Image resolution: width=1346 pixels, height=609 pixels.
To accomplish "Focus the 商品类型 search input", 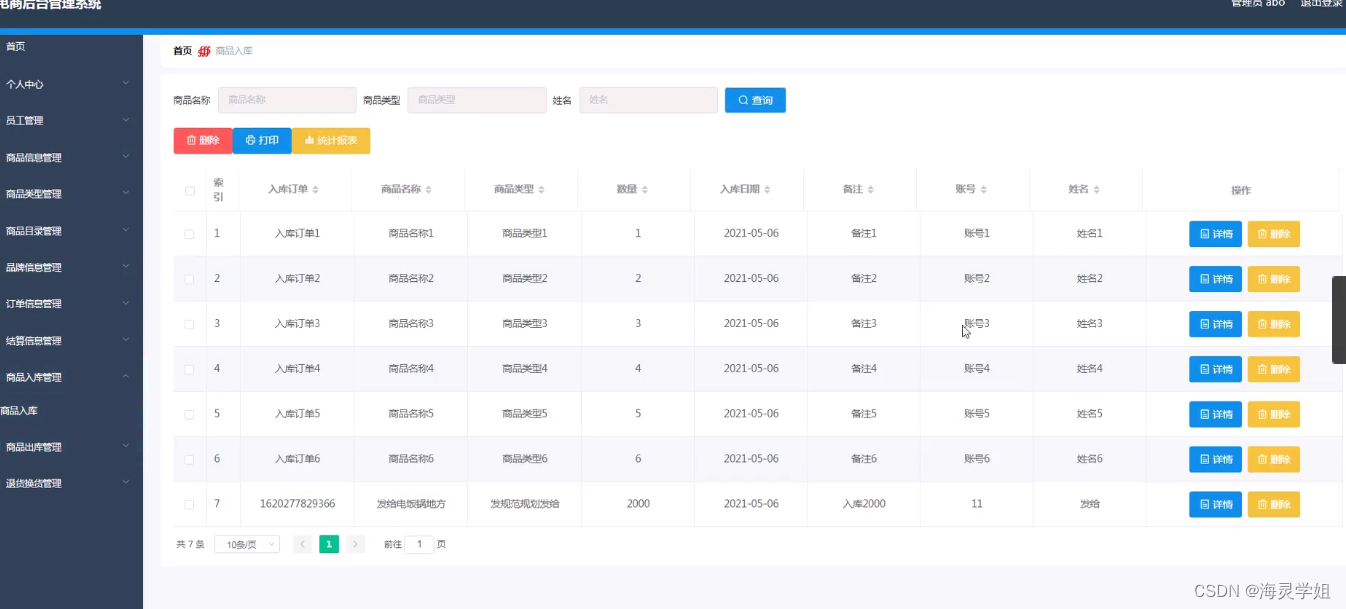I will [477, 100].
